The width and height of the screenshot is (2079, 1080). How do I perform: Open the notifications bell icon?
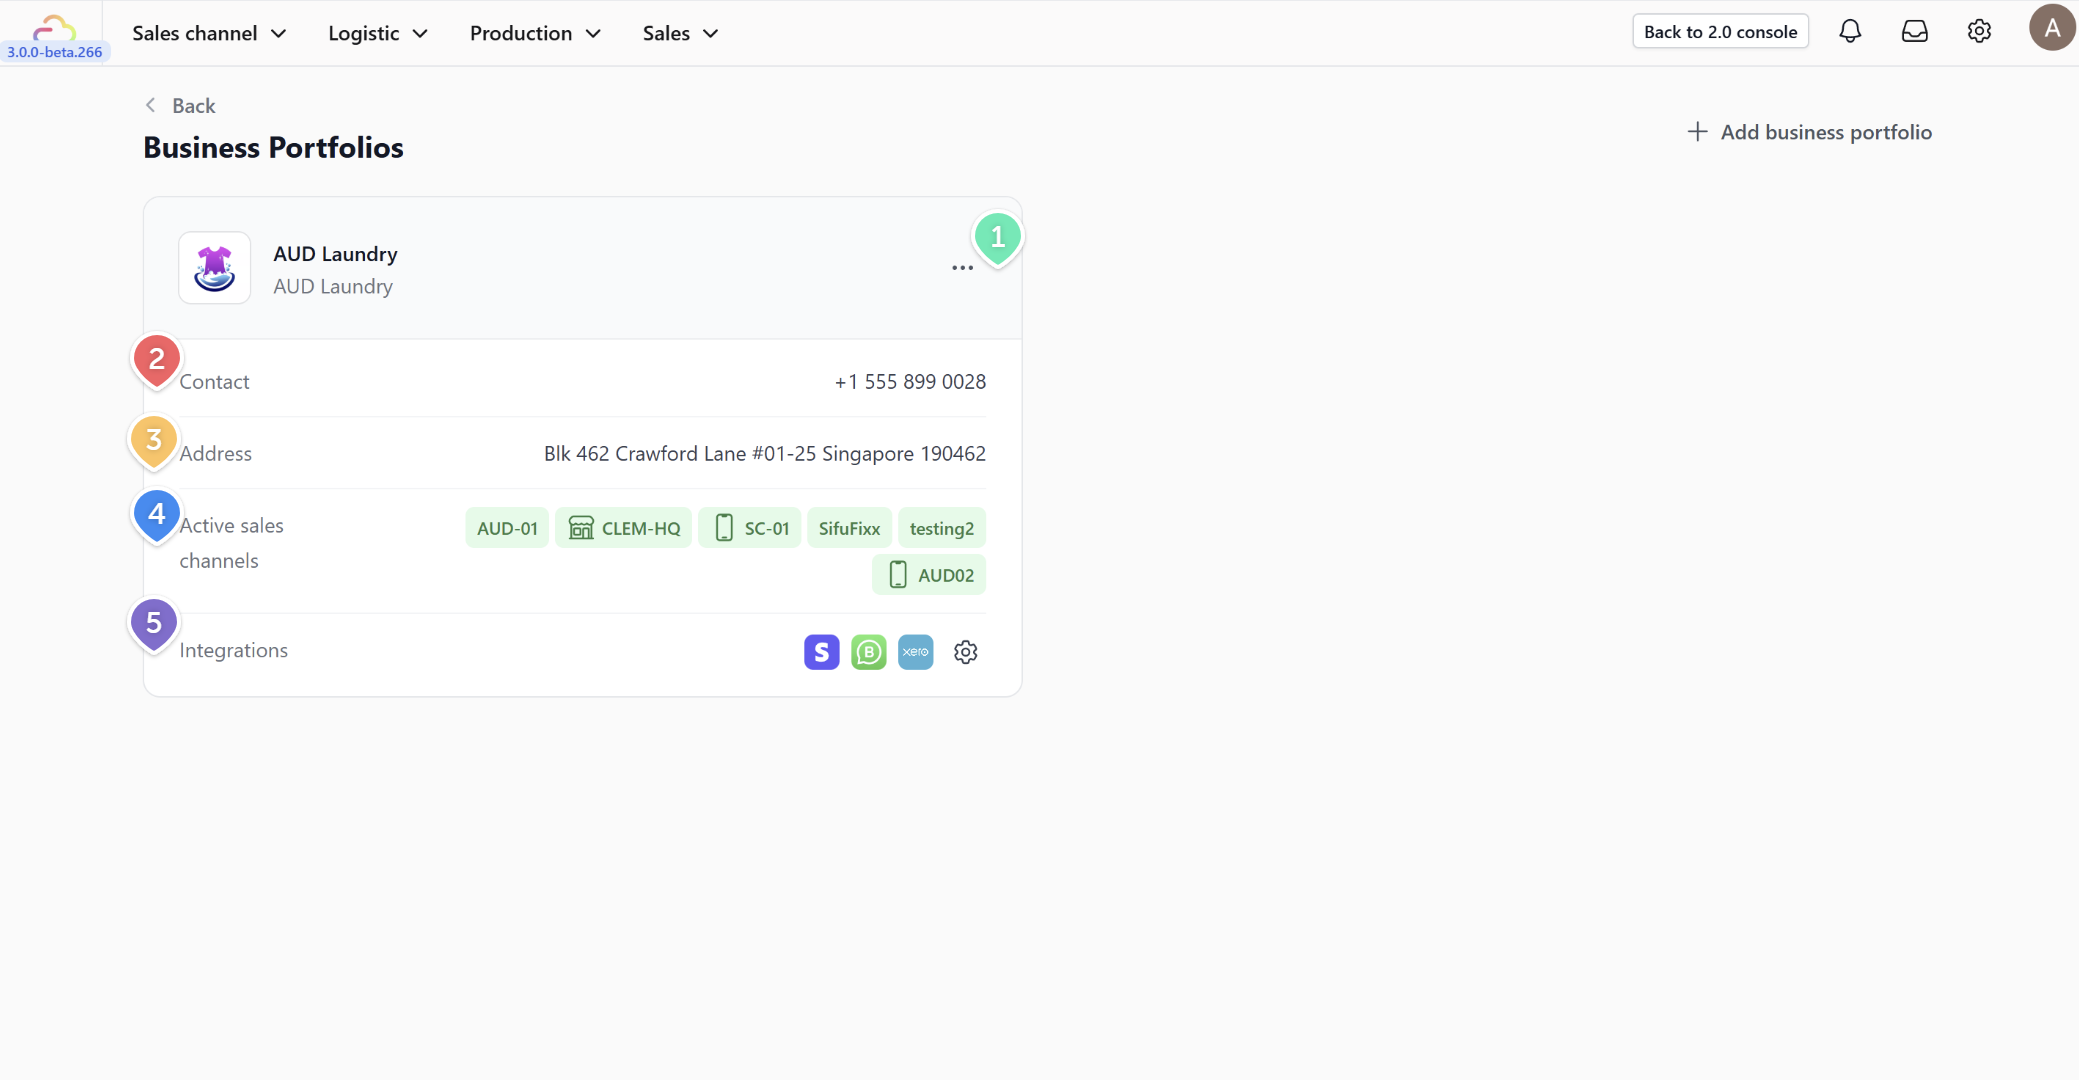(x=1850, y=32)
